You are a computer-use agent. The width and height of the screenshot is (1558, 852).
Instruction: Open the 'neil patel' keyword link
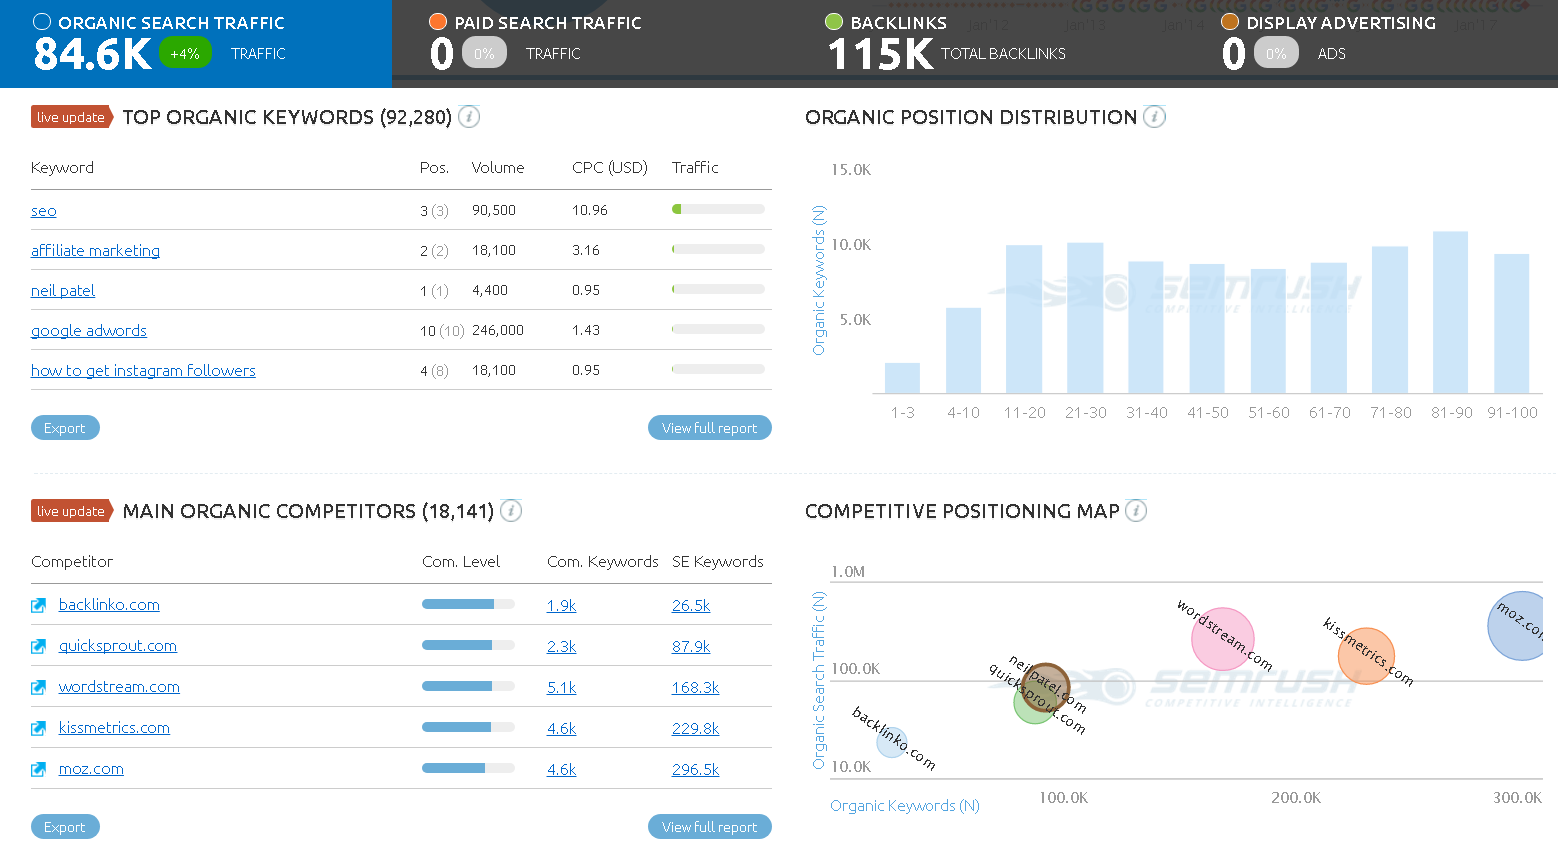pyautogui.click(x=63, y=291)
